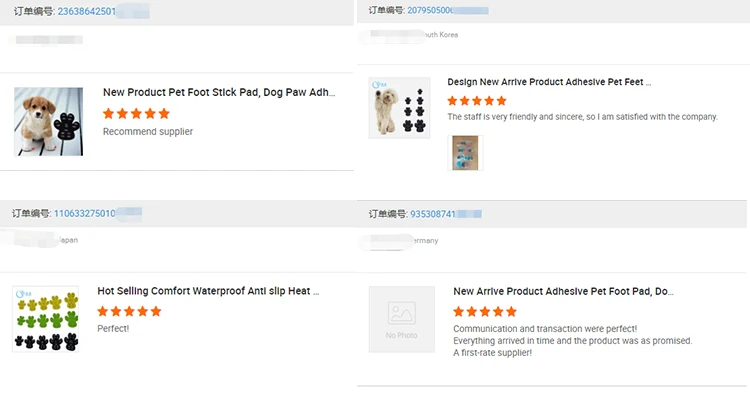Open order number starting with 110633275010

pyautogui.click(x=84, y=213)
